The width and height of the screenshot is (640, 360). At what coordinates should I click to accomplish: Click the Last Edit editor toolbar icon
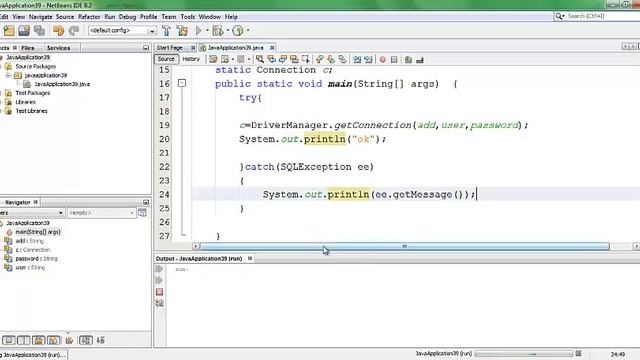coord(213,60)
